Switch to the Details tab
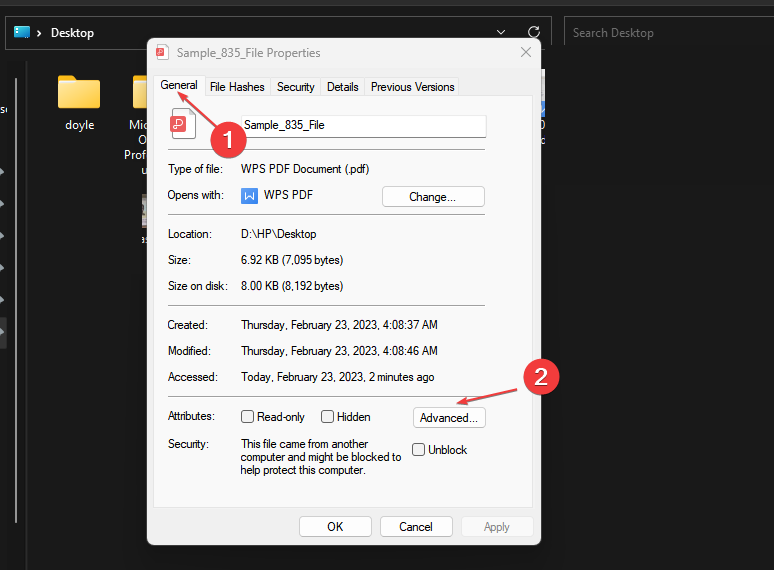 tap(343, 87)
